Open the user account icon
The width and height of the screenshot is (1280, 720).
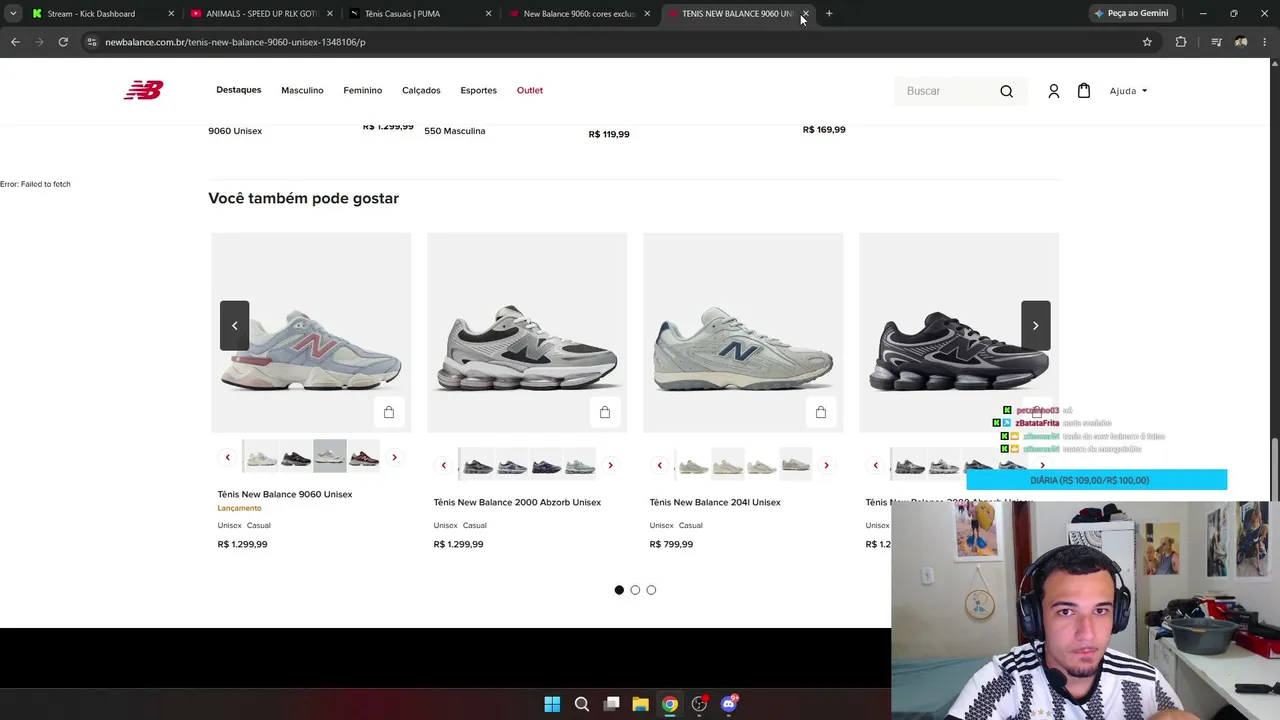click(x=1053, y=91)
